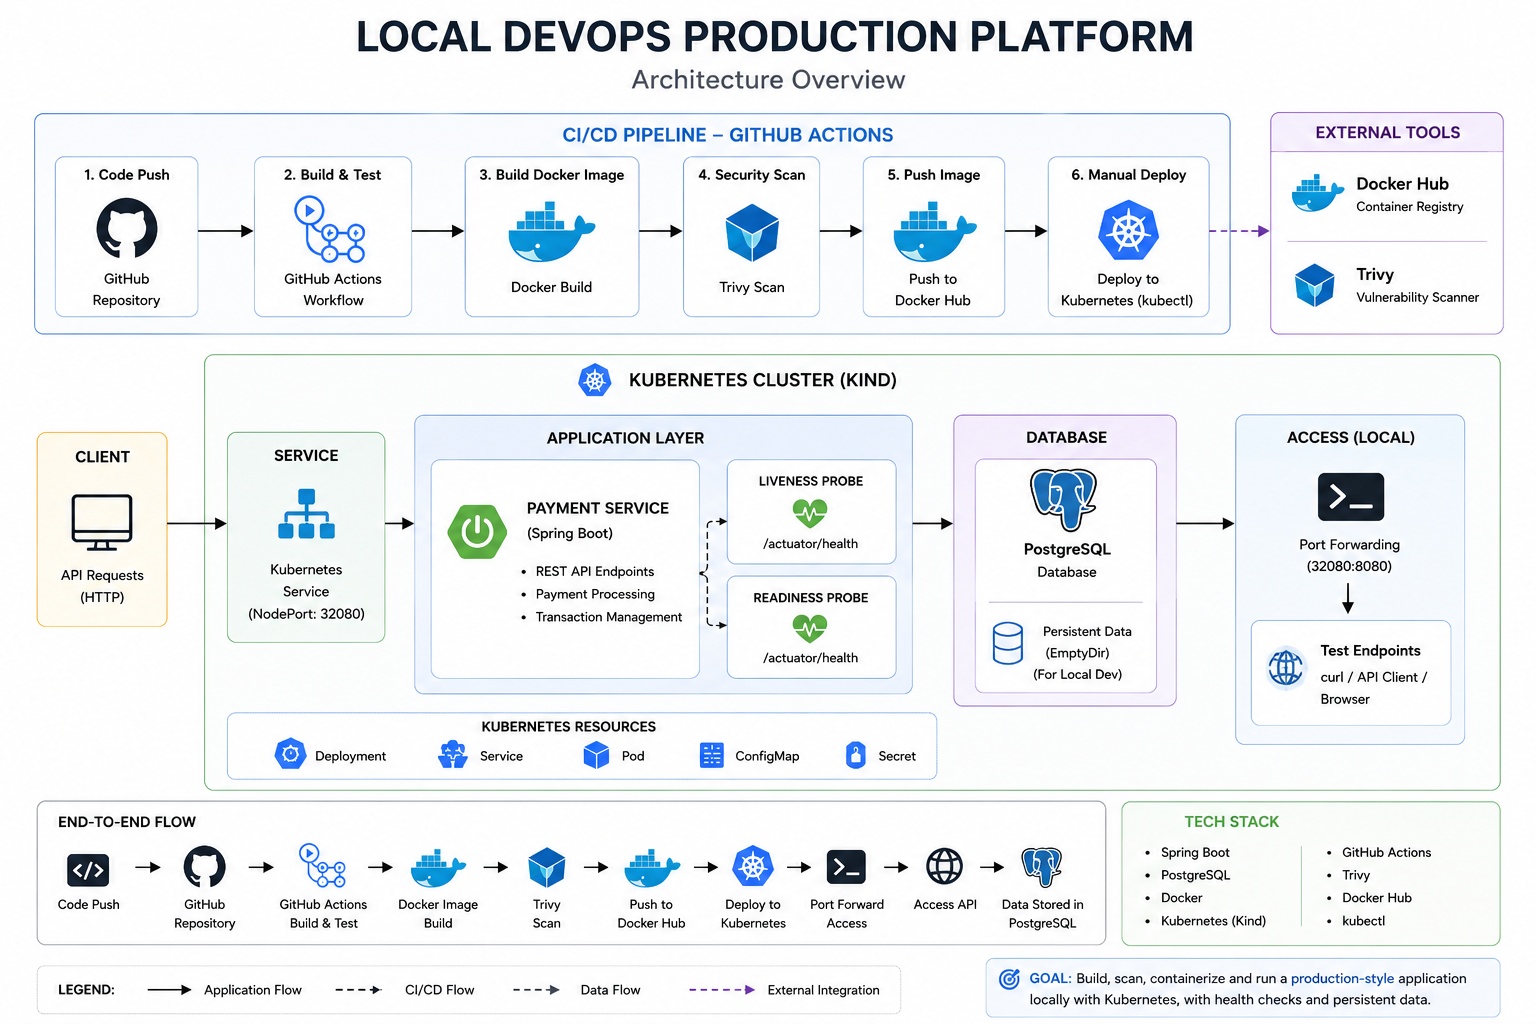Click the "Vulnerability Scanner" text
Screen dimensions: 1536x1024
point(1418,297)
